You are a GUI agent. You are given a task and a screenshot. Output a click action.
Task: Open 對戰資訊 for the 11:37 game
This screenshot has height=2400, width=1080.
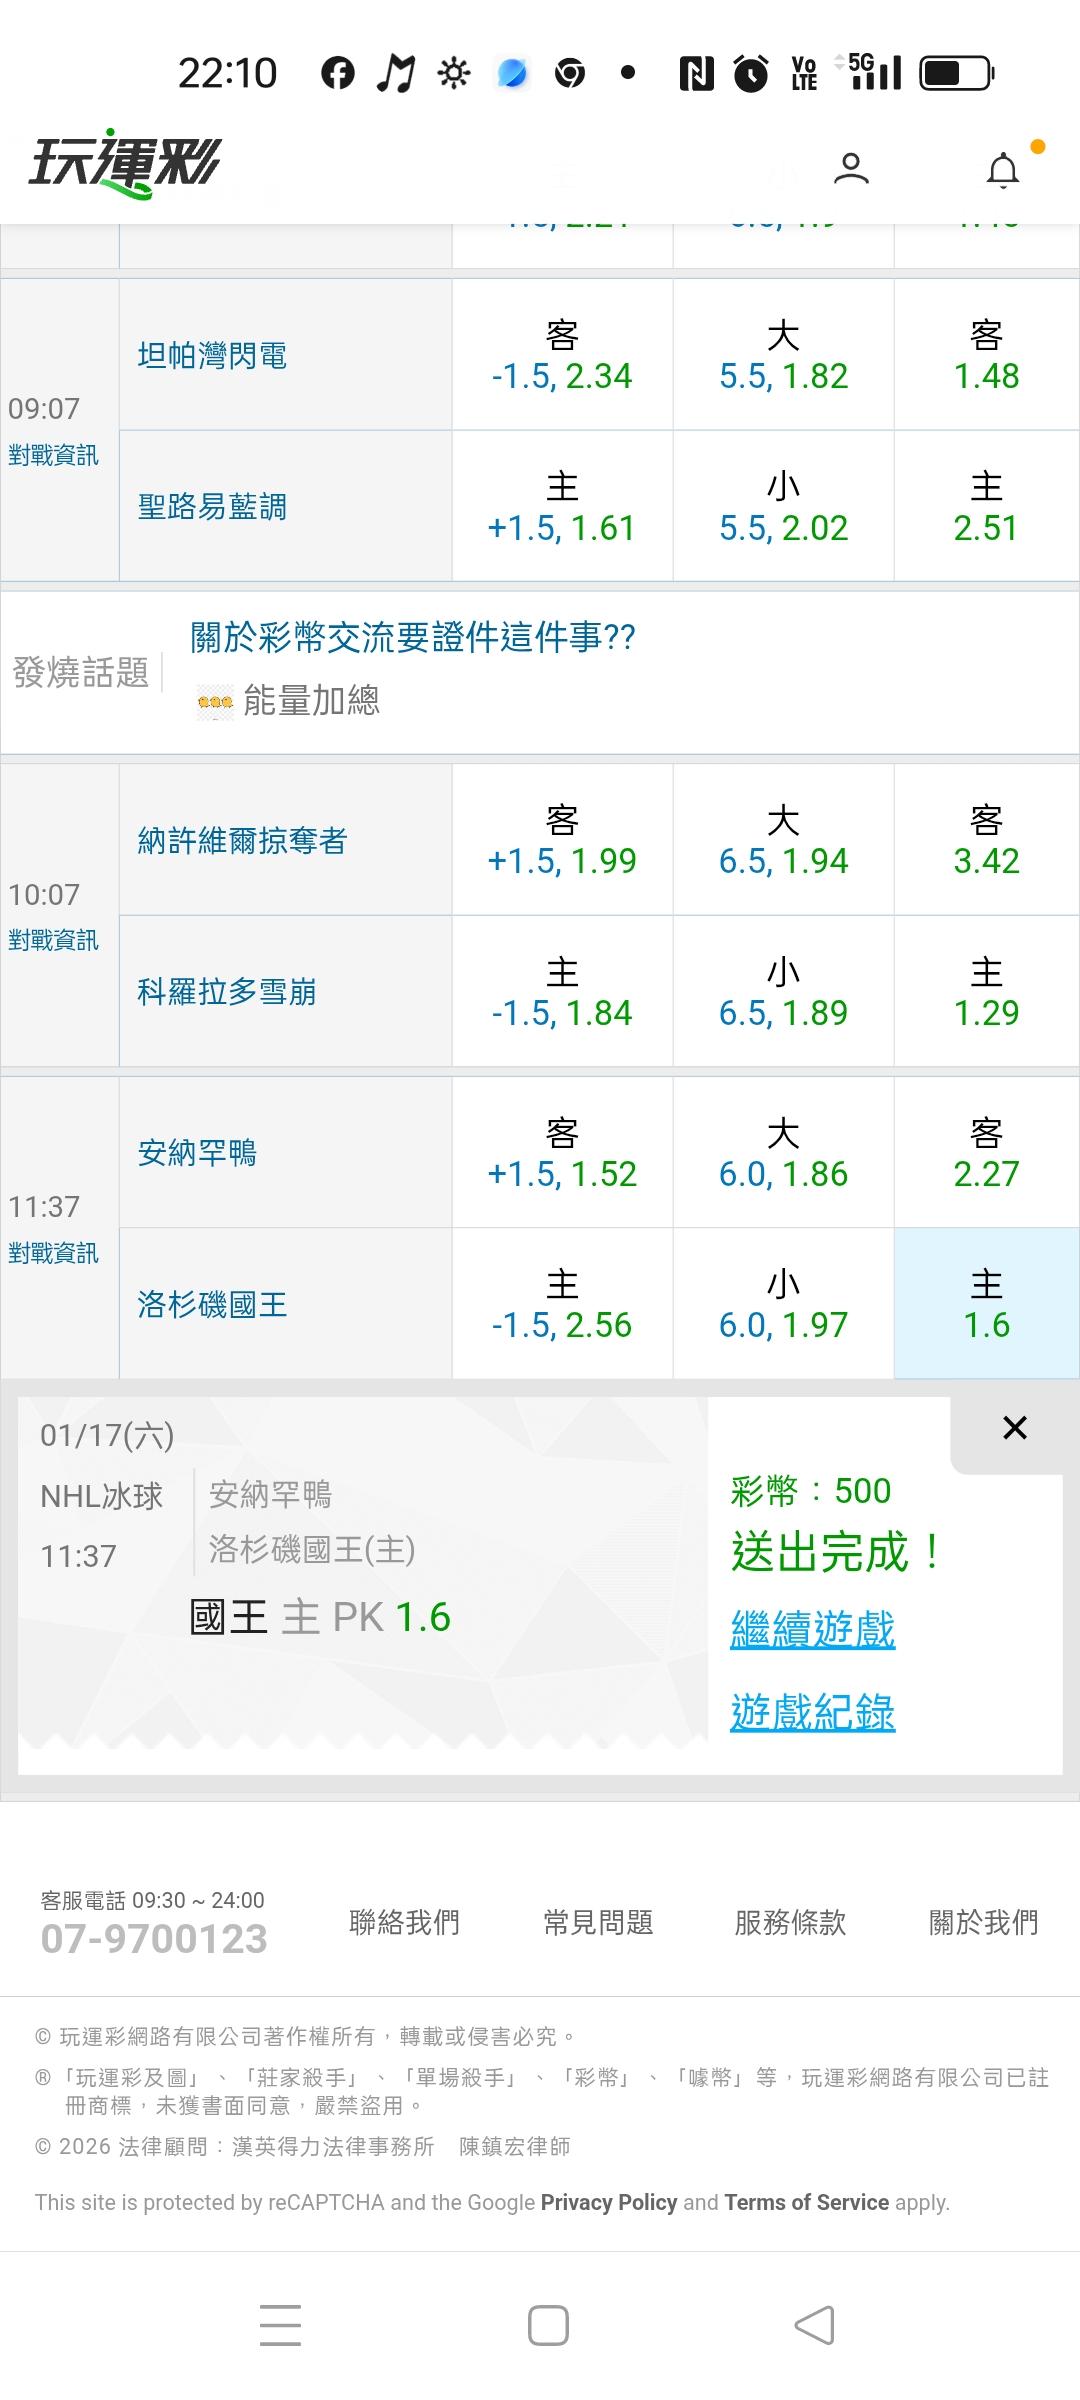(x=54, y=1254)
